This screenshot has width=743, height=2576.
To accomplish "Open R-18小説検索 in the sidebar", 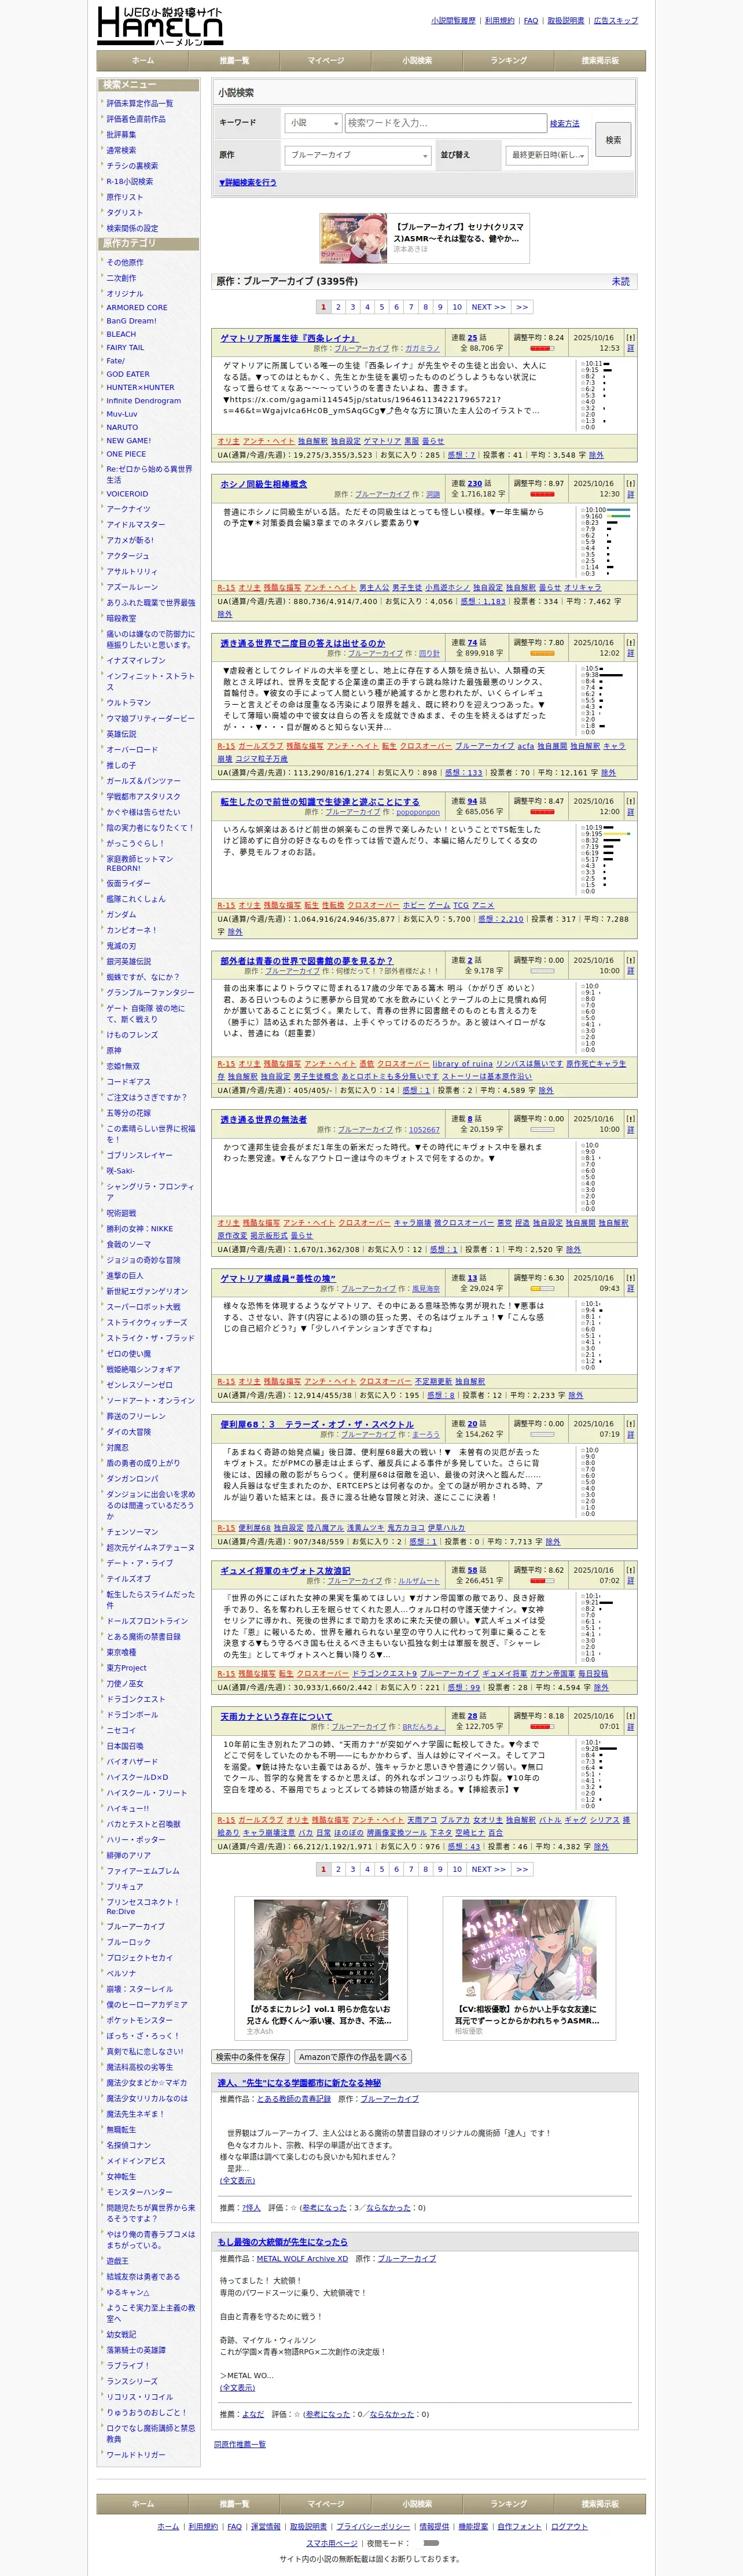I will (130, 182).
